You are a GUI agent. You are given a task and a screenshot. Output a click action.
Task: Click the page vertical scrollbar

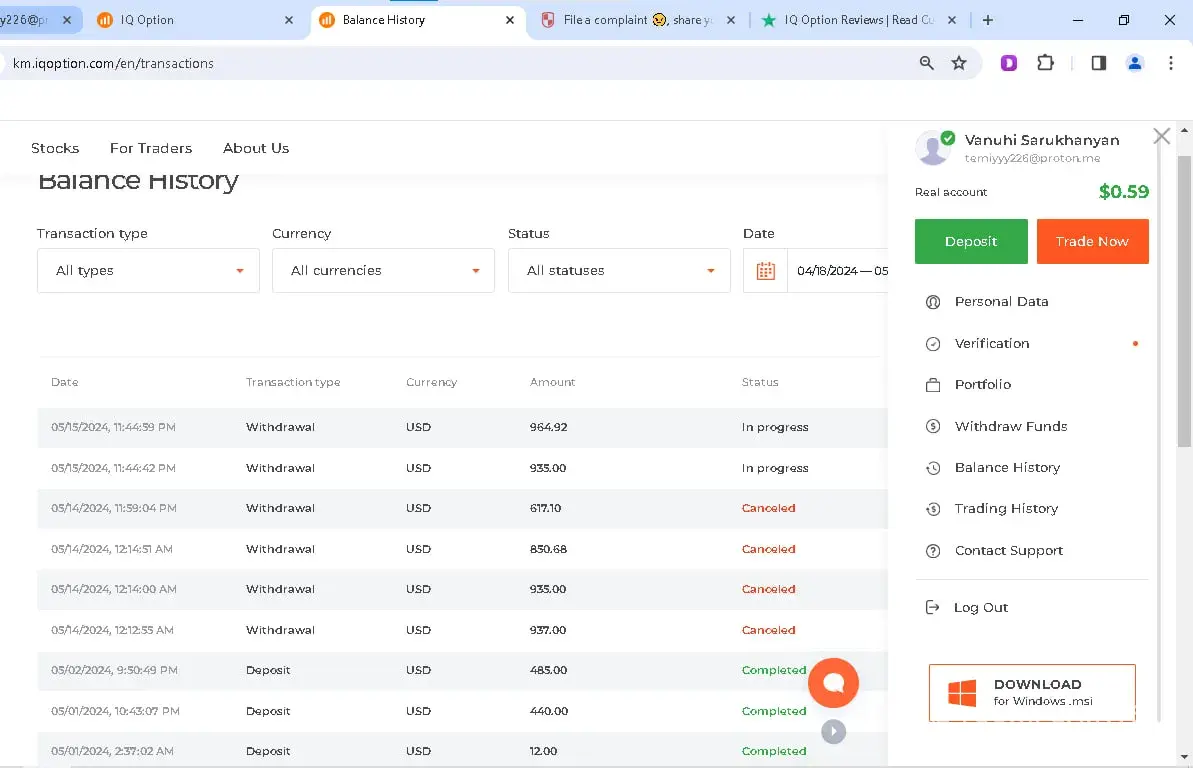[1184, 300]
